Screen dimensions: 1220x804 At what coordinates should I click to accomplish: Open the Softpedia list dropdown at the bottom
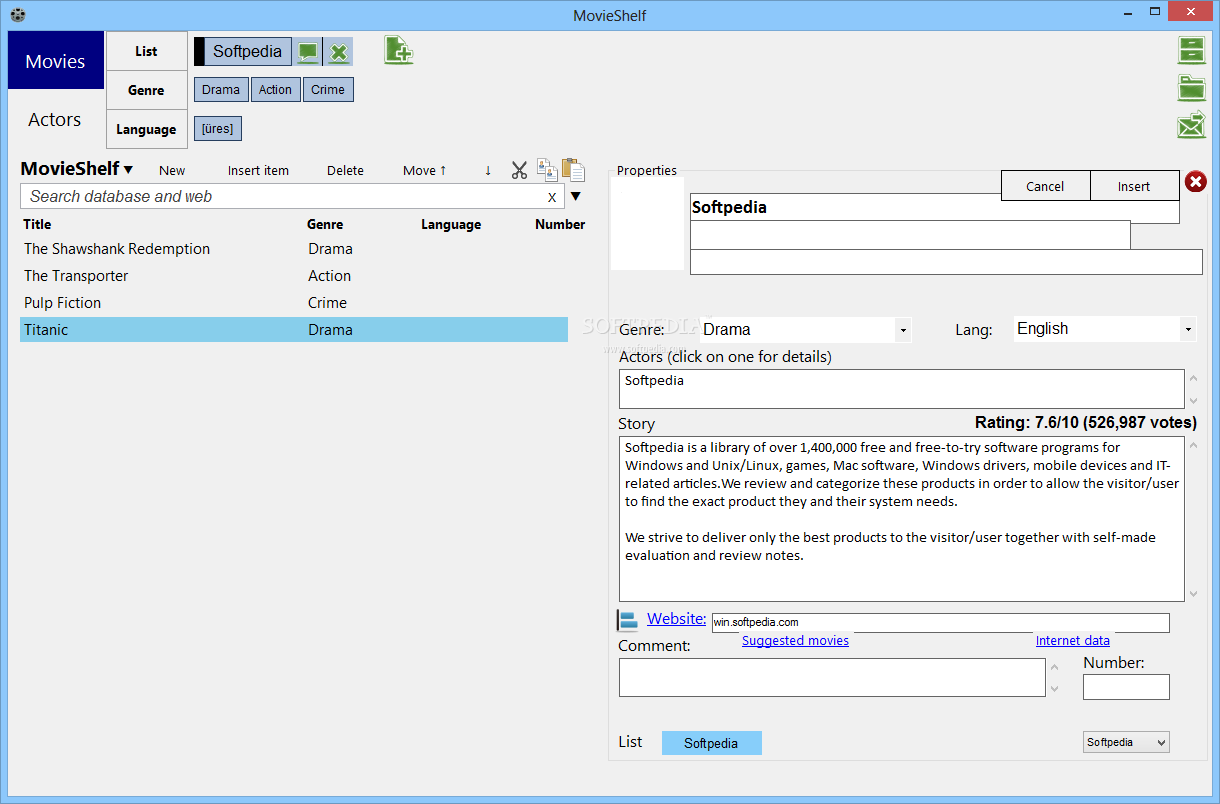pyautogui.click(x=1126, y=742)
